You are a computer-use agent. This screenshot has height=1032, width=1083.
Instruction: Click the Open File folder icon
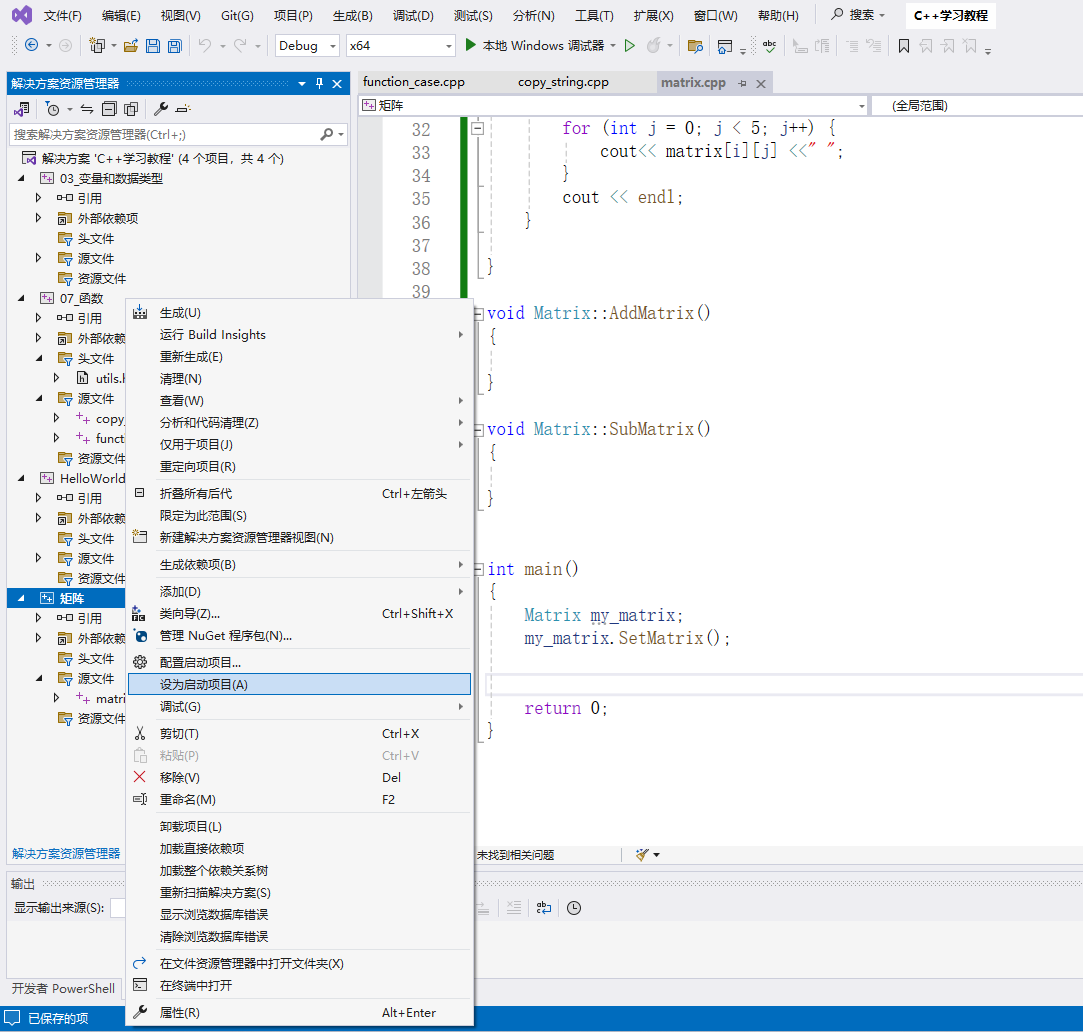pos(131,46)
